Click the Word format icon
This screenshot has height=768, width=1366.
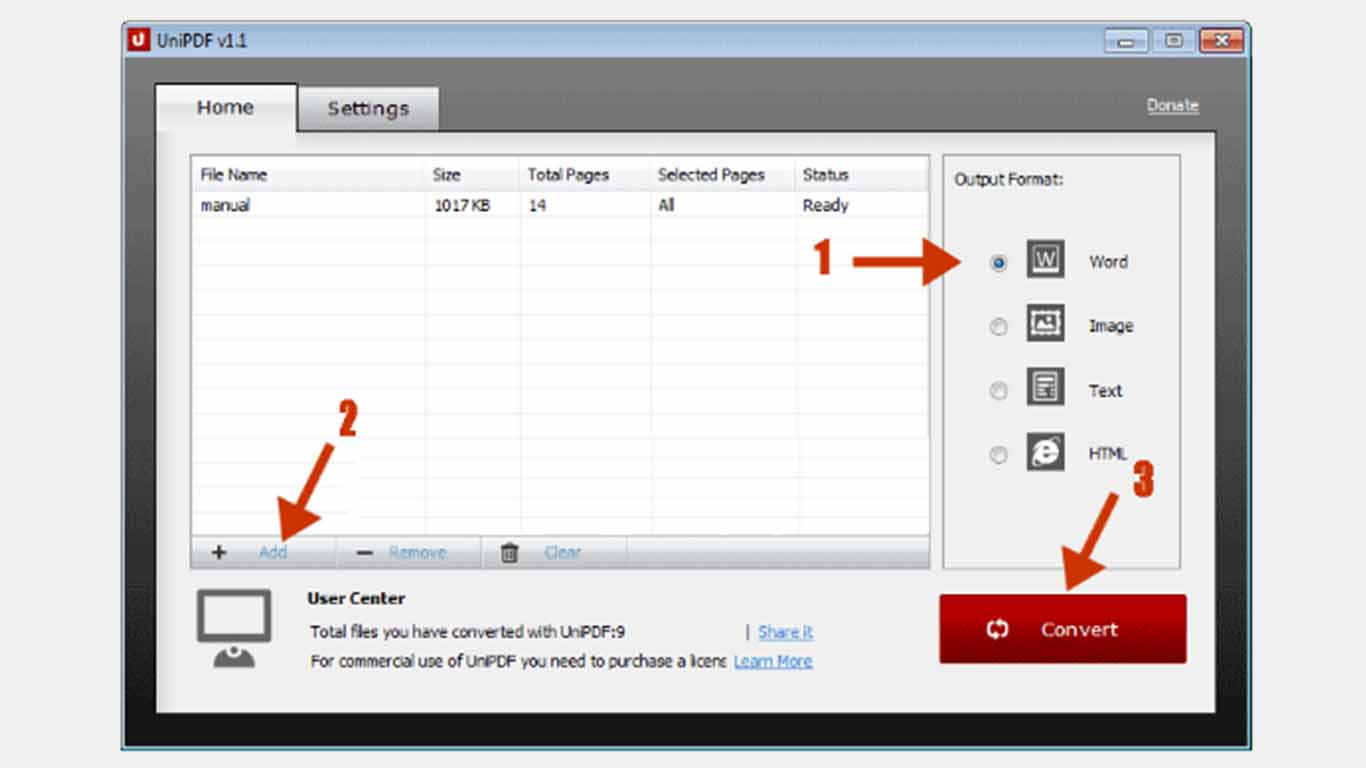(x=1045, y=261)
